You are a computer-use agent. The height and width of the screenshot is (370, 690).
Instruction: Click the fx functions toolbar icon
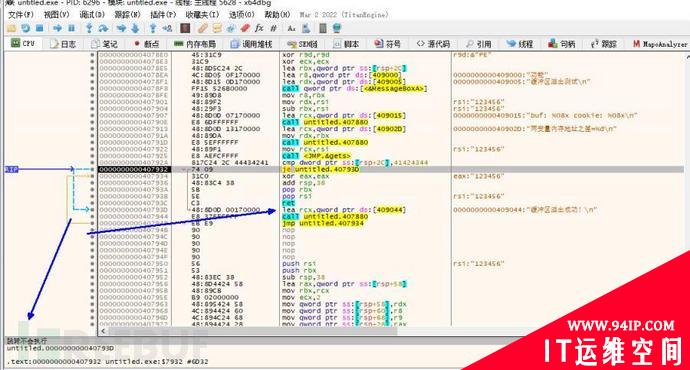[259, 29]
